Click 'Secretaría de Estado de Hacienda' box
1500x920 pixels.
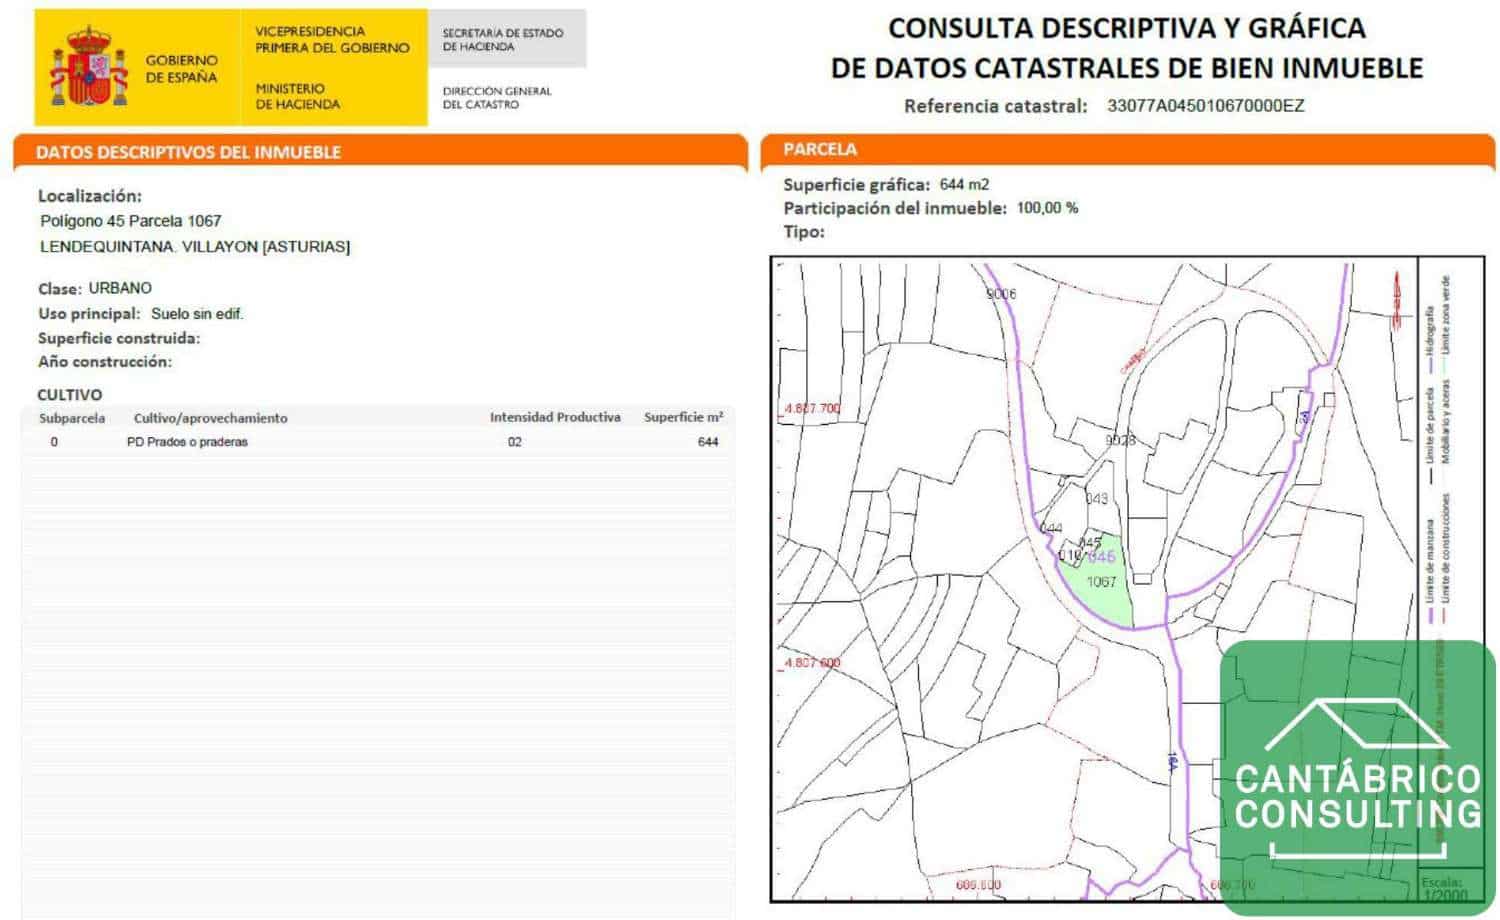pos(503,40)
